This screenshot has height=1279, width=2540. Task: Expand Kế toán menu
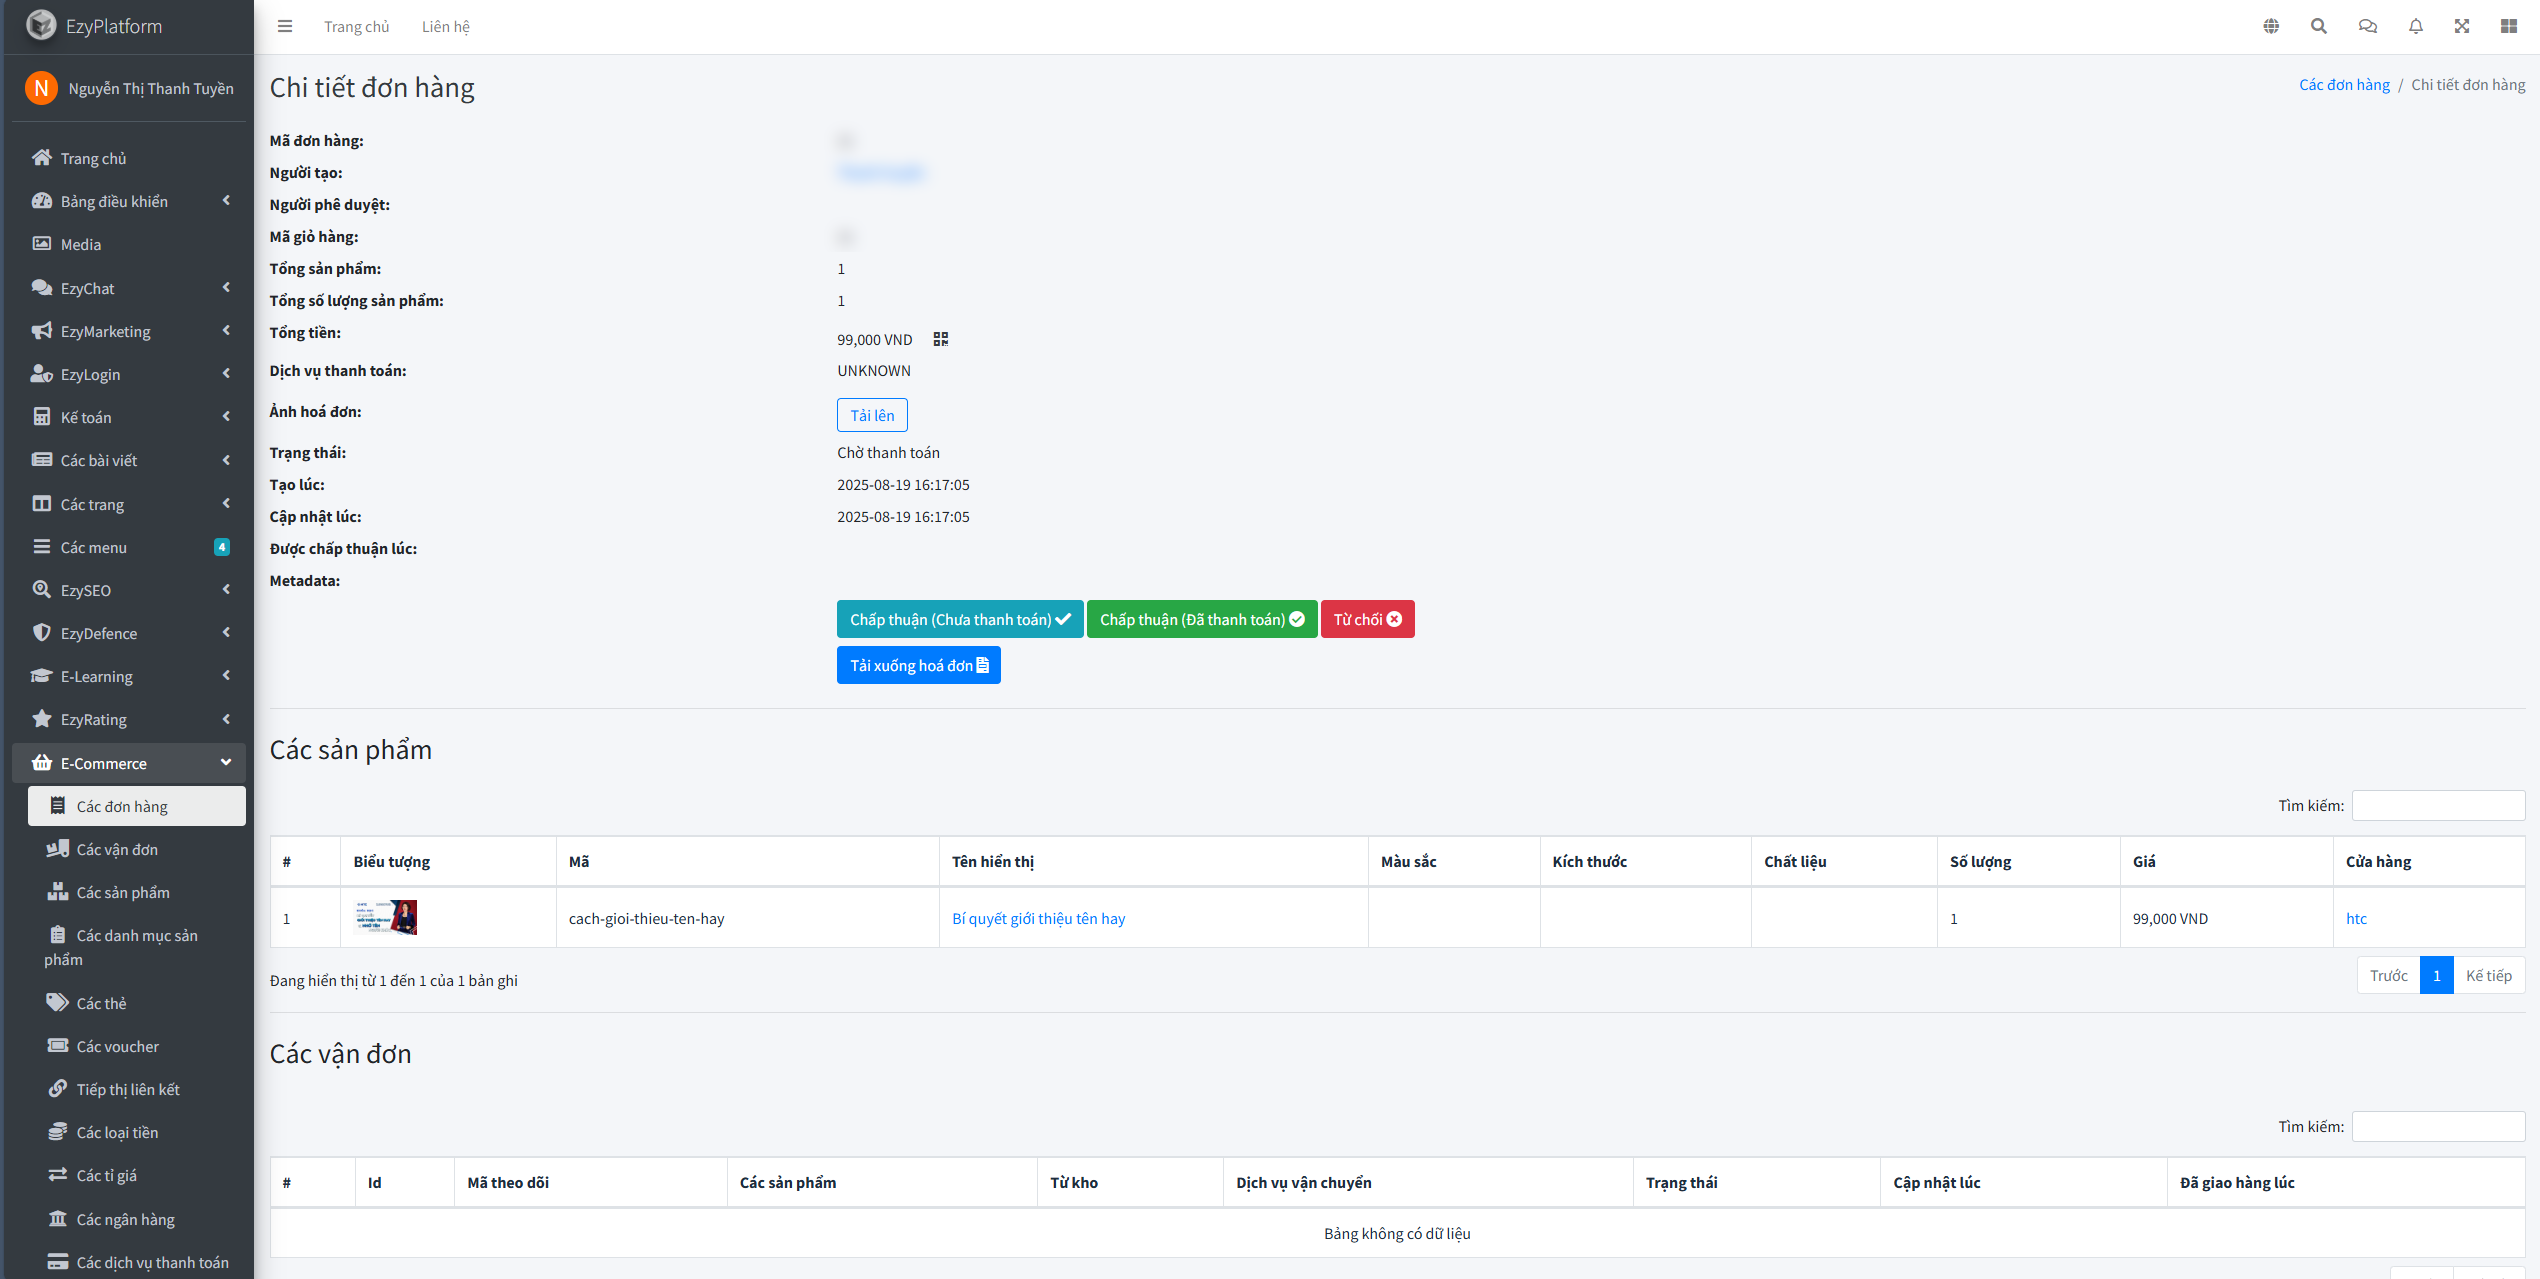(x=129, y=417)
